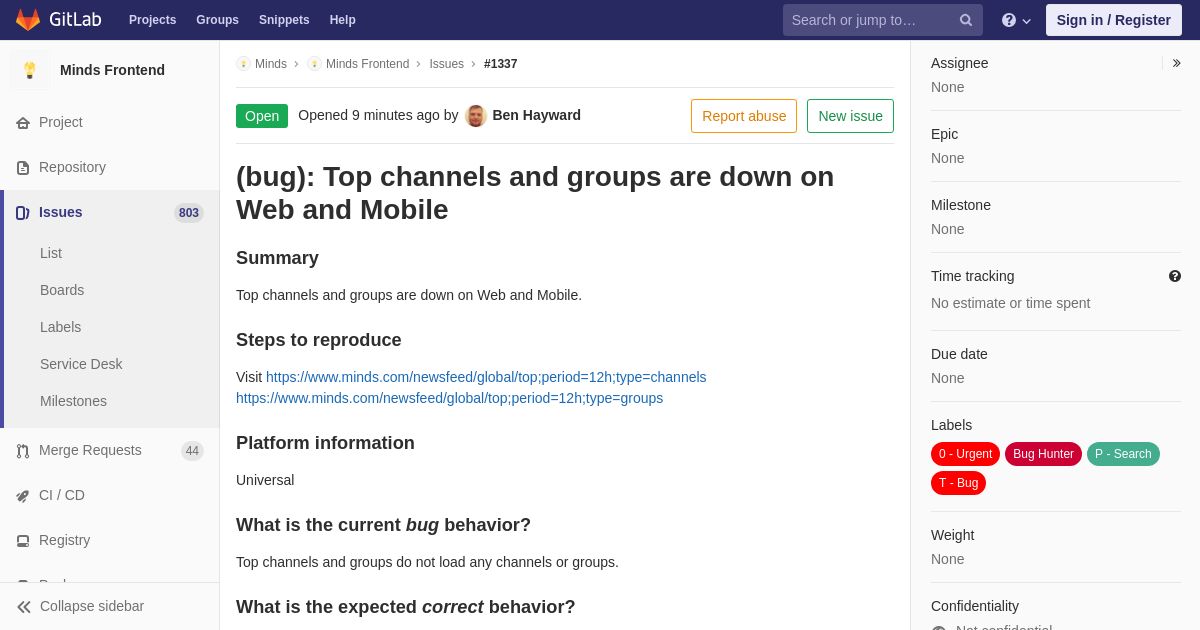
Task: Click the Registry icon
Action: 23,541
